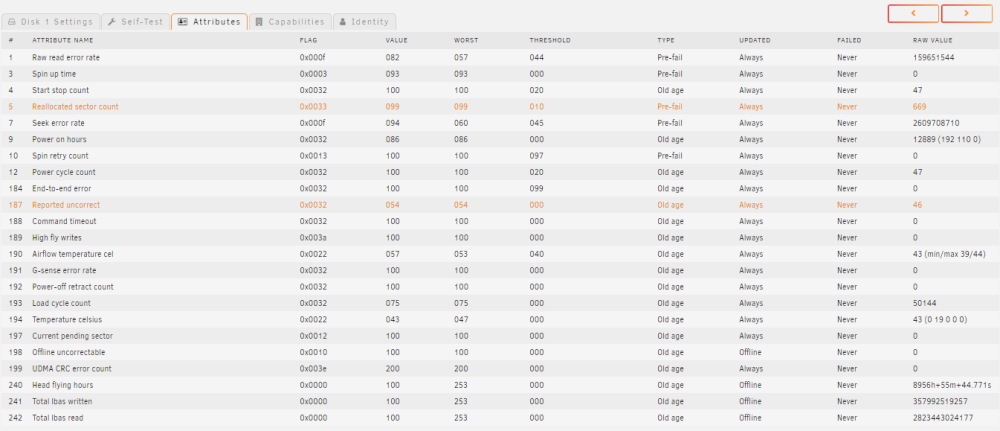The image size is (1000, 431).
Task: Click flag 0x0013 in Spin retry count row
Action: (x=313, y=156)
